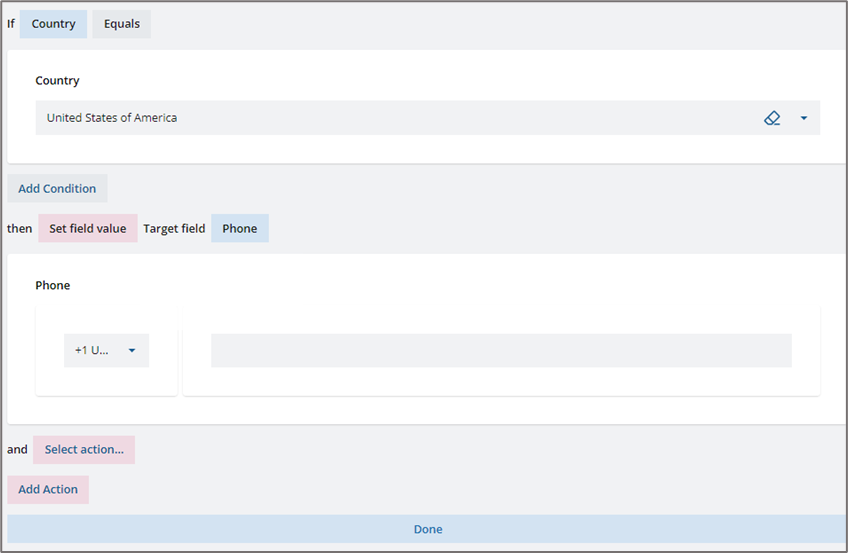The height and width of the screenshot is (553, 848).
Task: Click the Country label in condition panel
Action: [x=57, y=81]
